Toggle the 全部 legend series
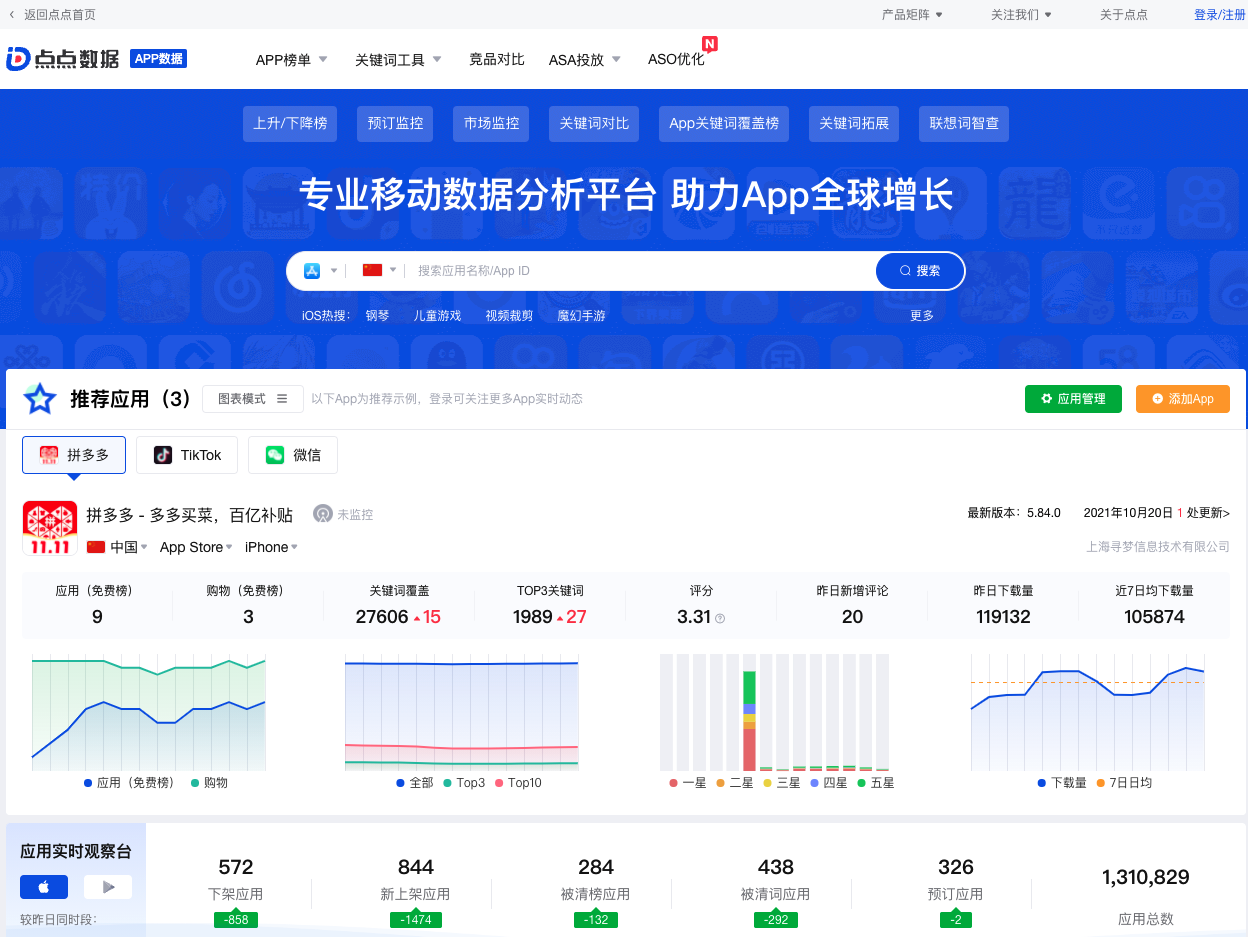The height and width of the screenshot is (937, 1248). coord(415,783)
